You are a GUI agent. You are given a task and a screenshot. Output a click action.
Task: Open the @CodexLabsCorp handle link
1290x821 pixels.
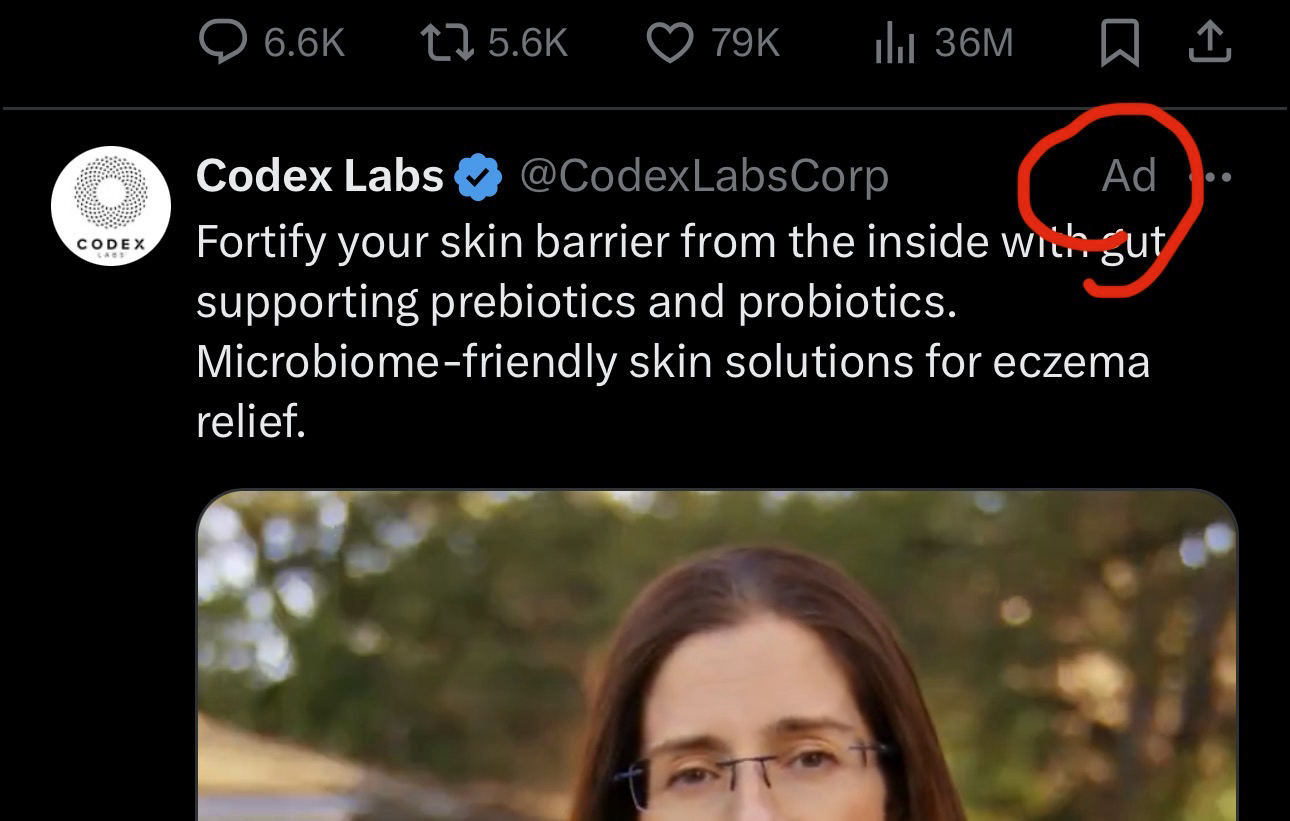pos(704,177)
